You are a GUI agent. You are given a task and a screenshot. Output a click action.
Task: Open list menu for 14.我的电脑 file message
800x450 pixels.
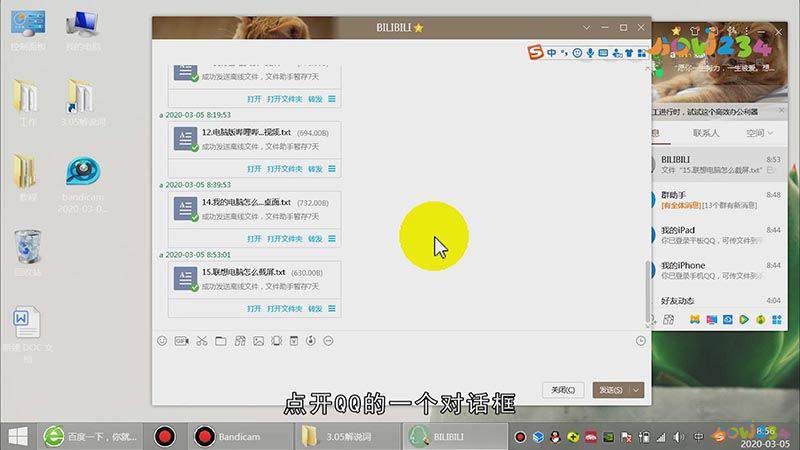332,238
